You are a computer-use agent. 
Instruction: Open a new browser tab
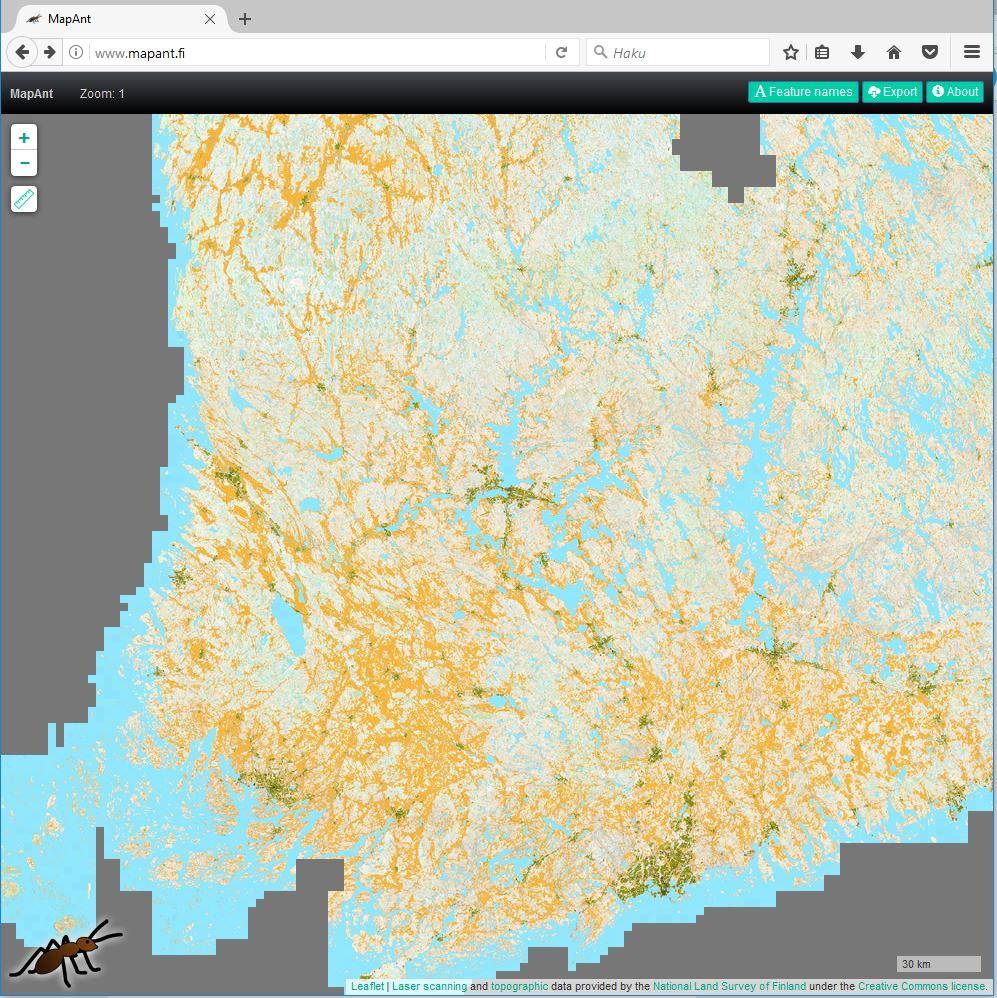coord(245,19)
